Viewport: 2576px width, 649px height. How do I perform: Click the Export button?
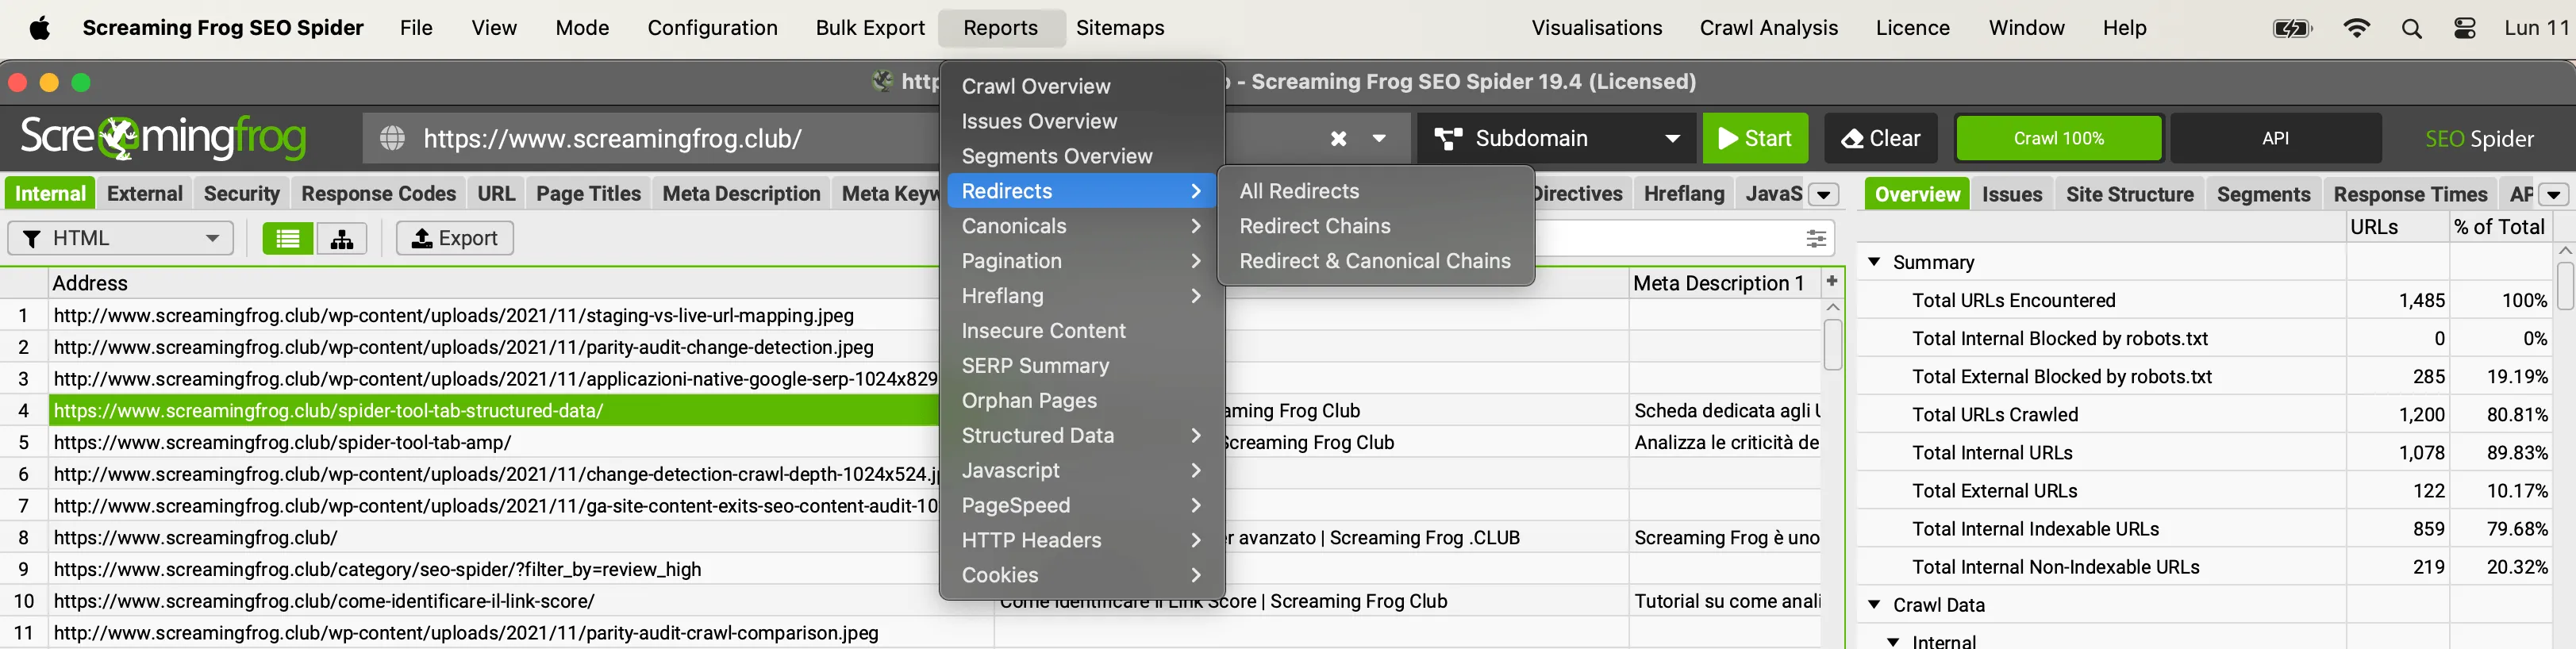(x=455, y=238)
